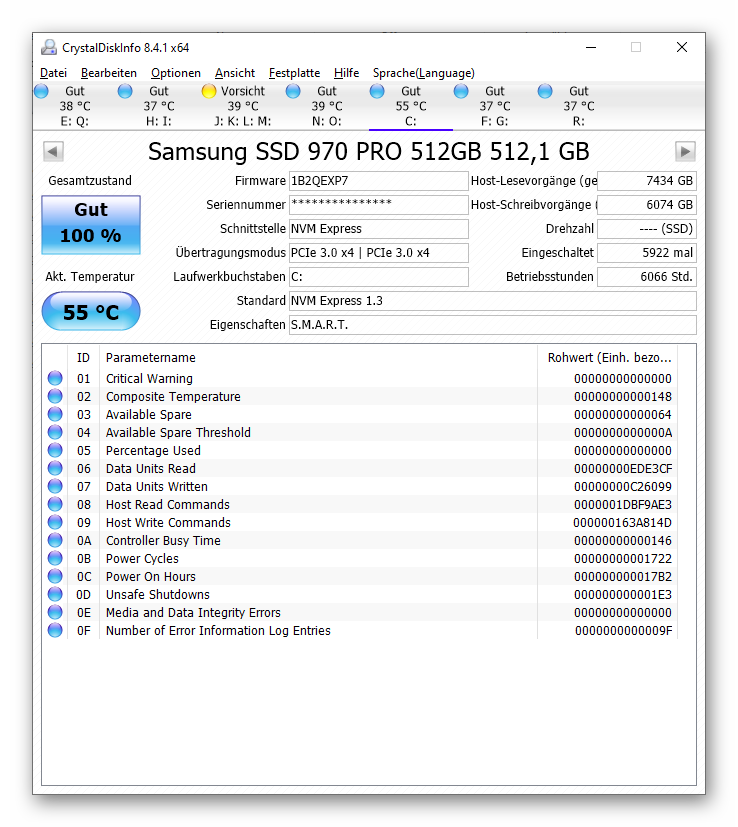Image resolution: width=738 pixels, height=827 pixels.
Task: Click status icon for Available Spare row
Action: click(x=55, y=414)
